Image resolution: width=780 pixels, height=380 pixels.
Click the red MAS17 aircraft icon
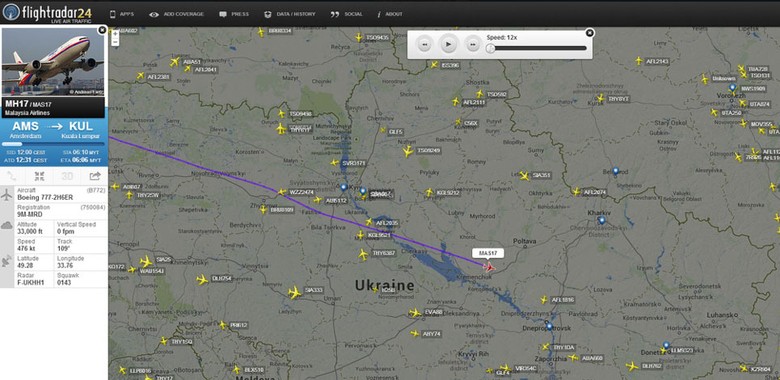click(x=489, y=267)
